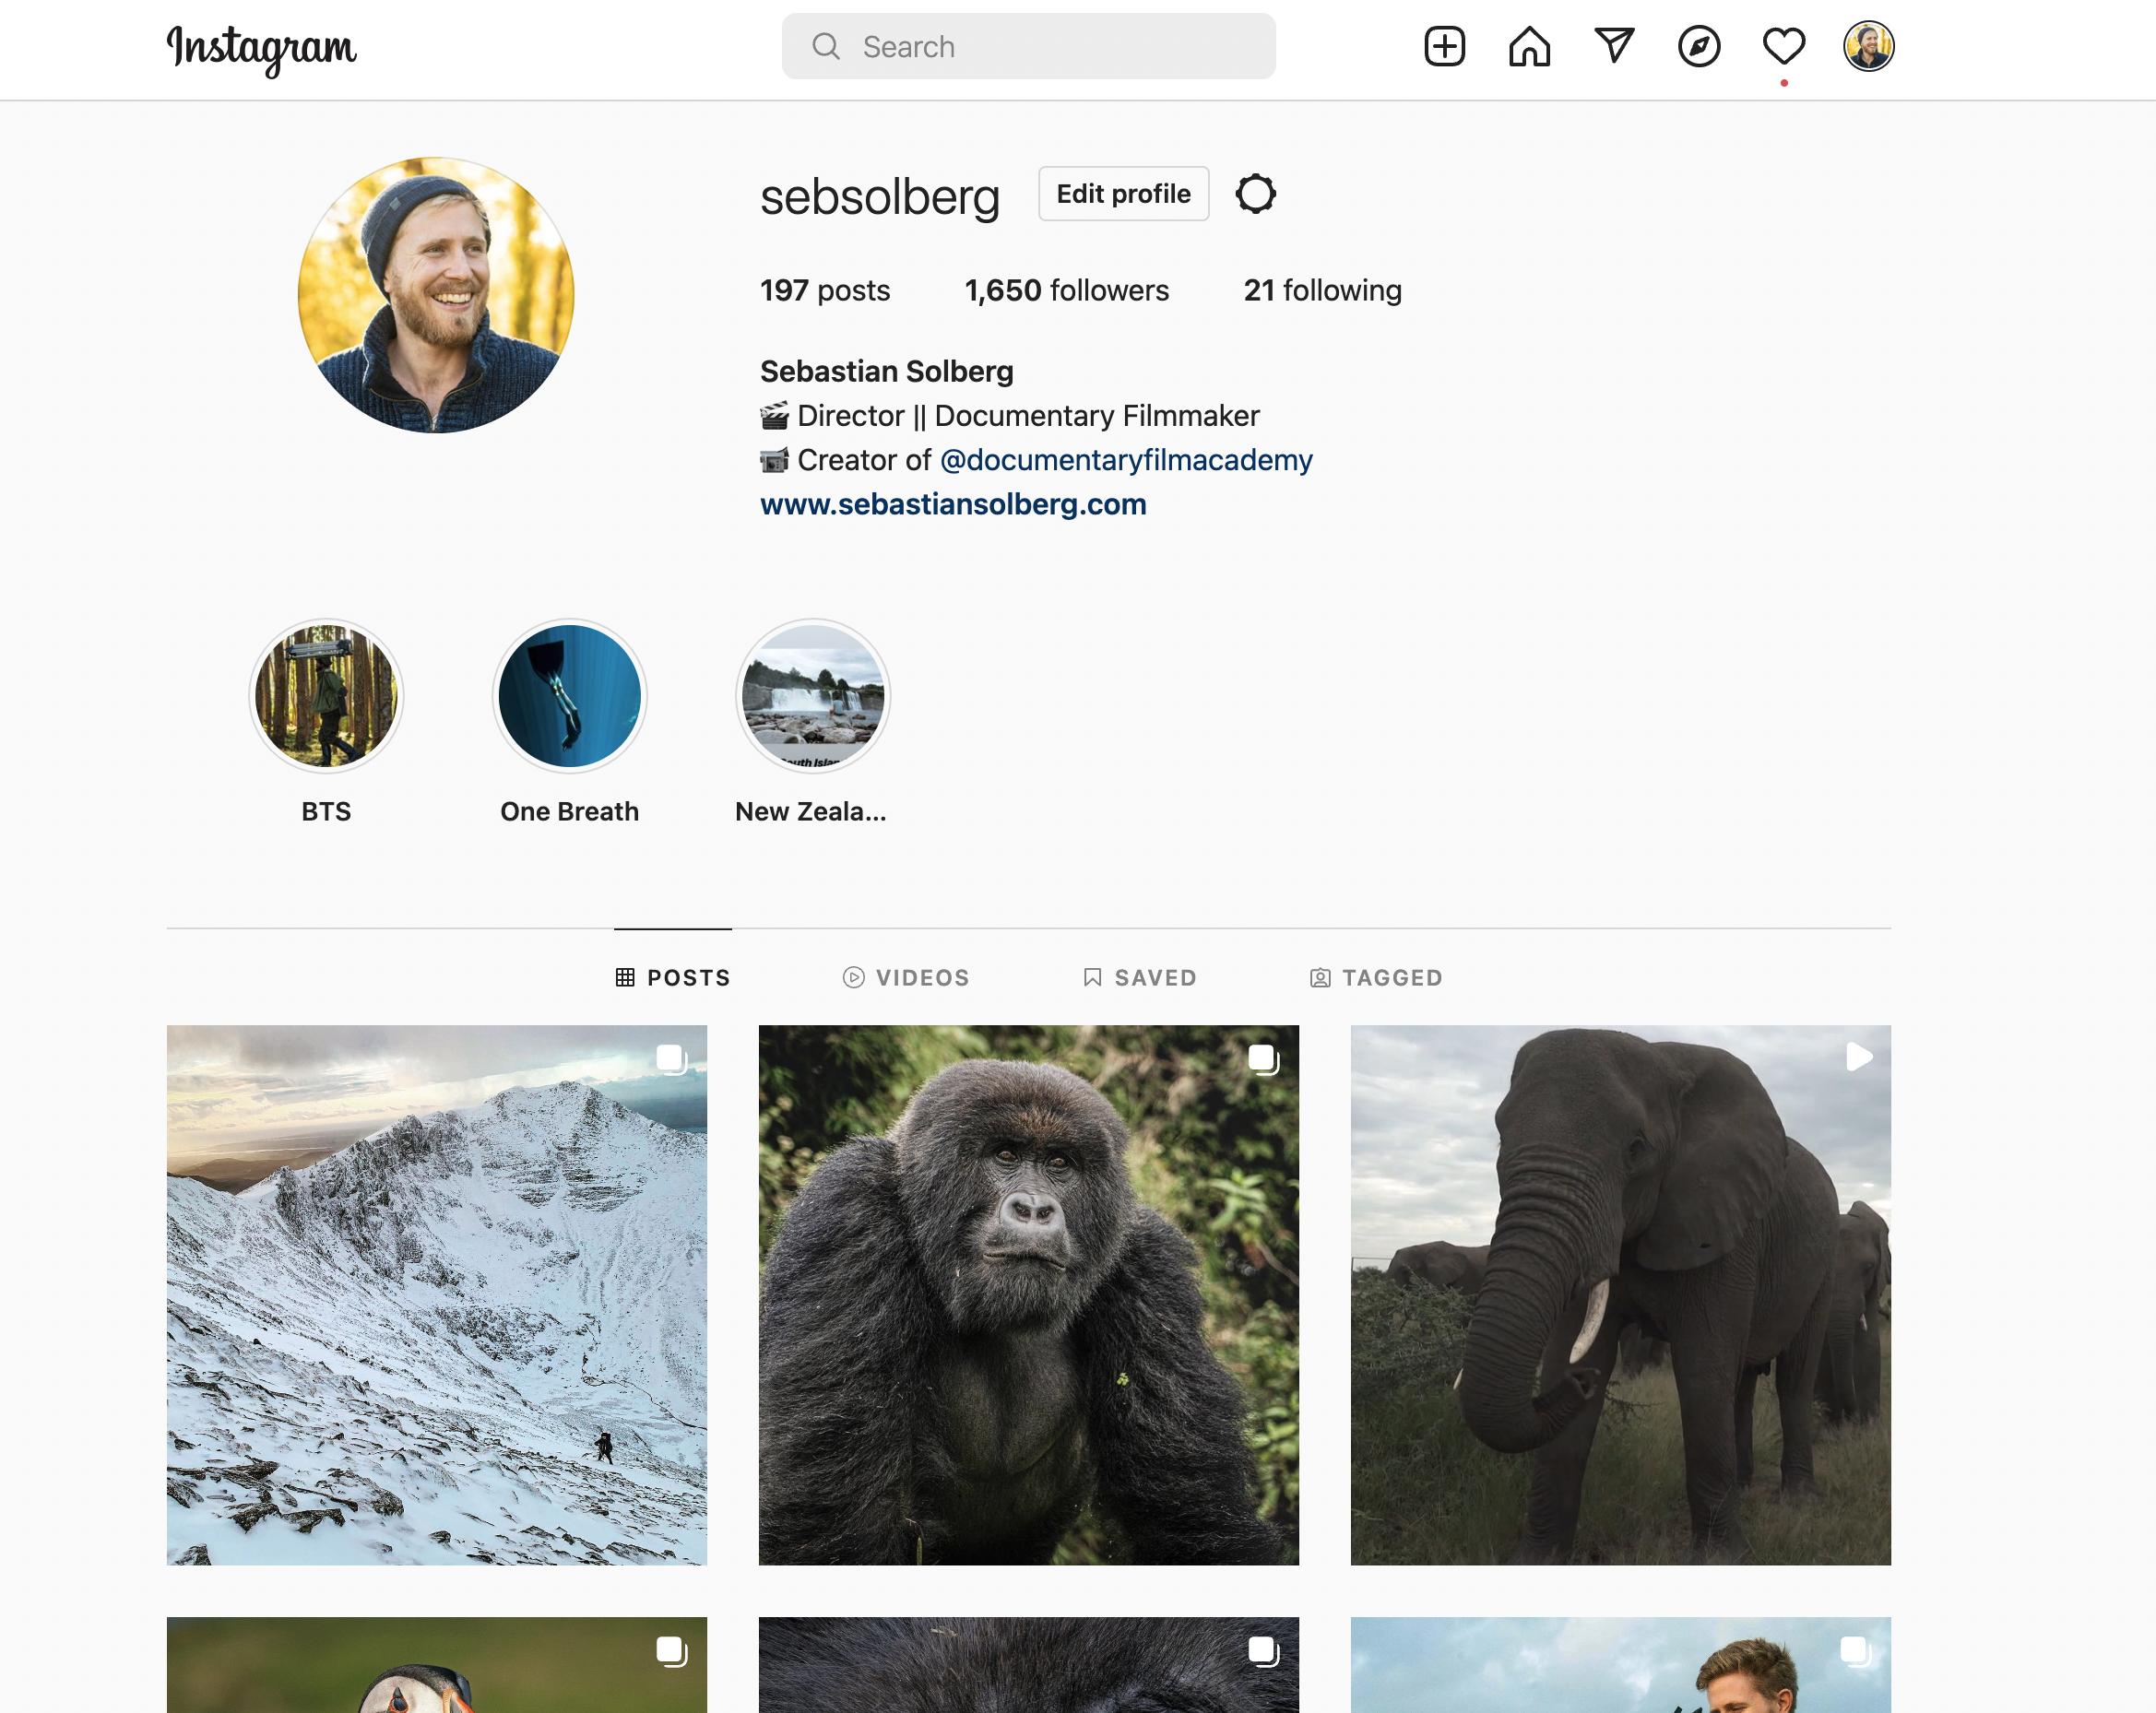Open the BTS story highlight

pyautogui.click(x=326, y=696)
